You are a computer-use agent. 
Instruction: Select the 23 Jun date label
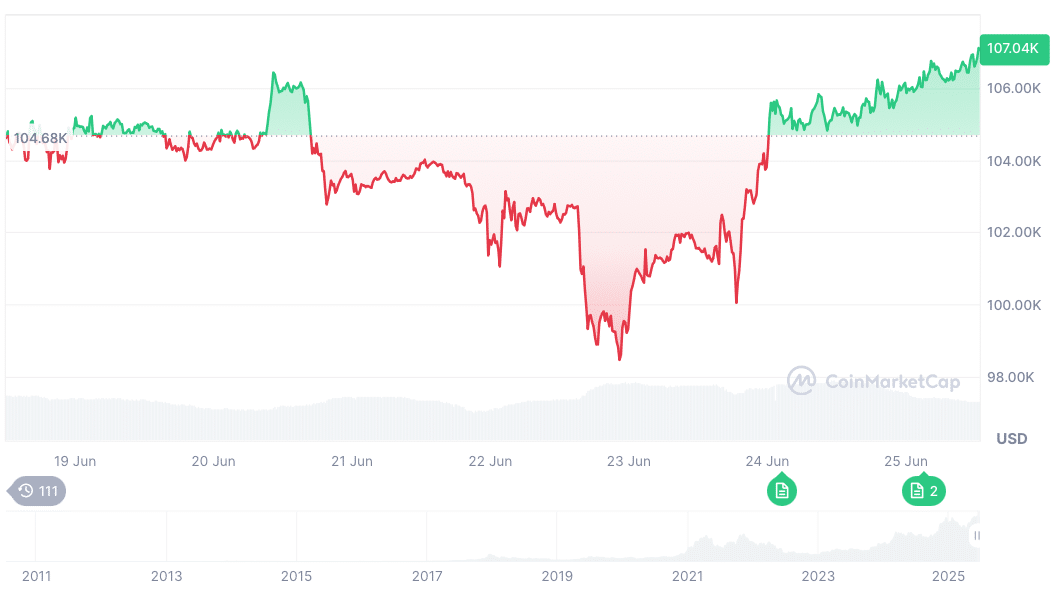(x=629, y=461)
